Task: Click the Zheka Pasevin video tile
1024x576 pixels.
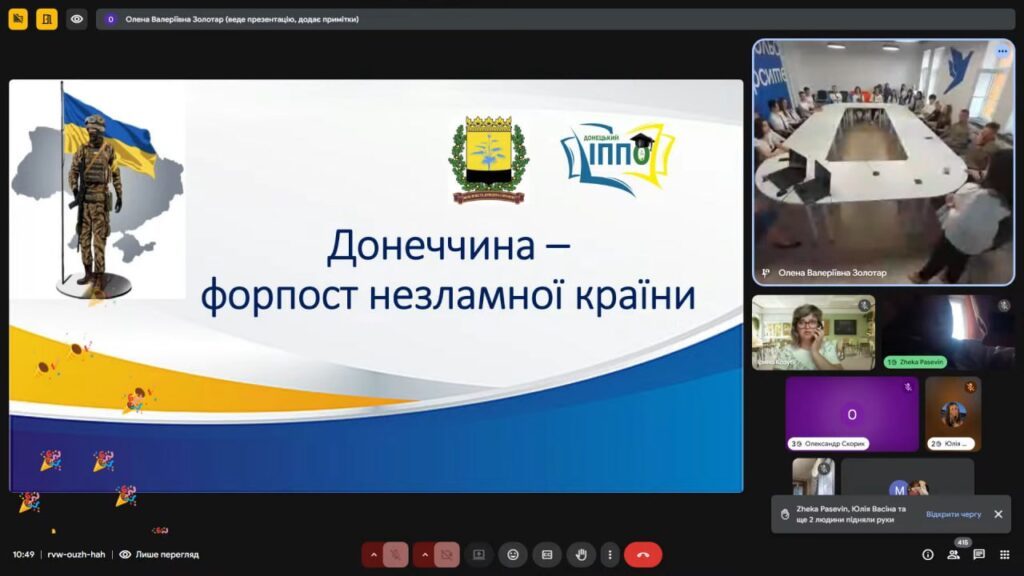Action: [948, 333]
